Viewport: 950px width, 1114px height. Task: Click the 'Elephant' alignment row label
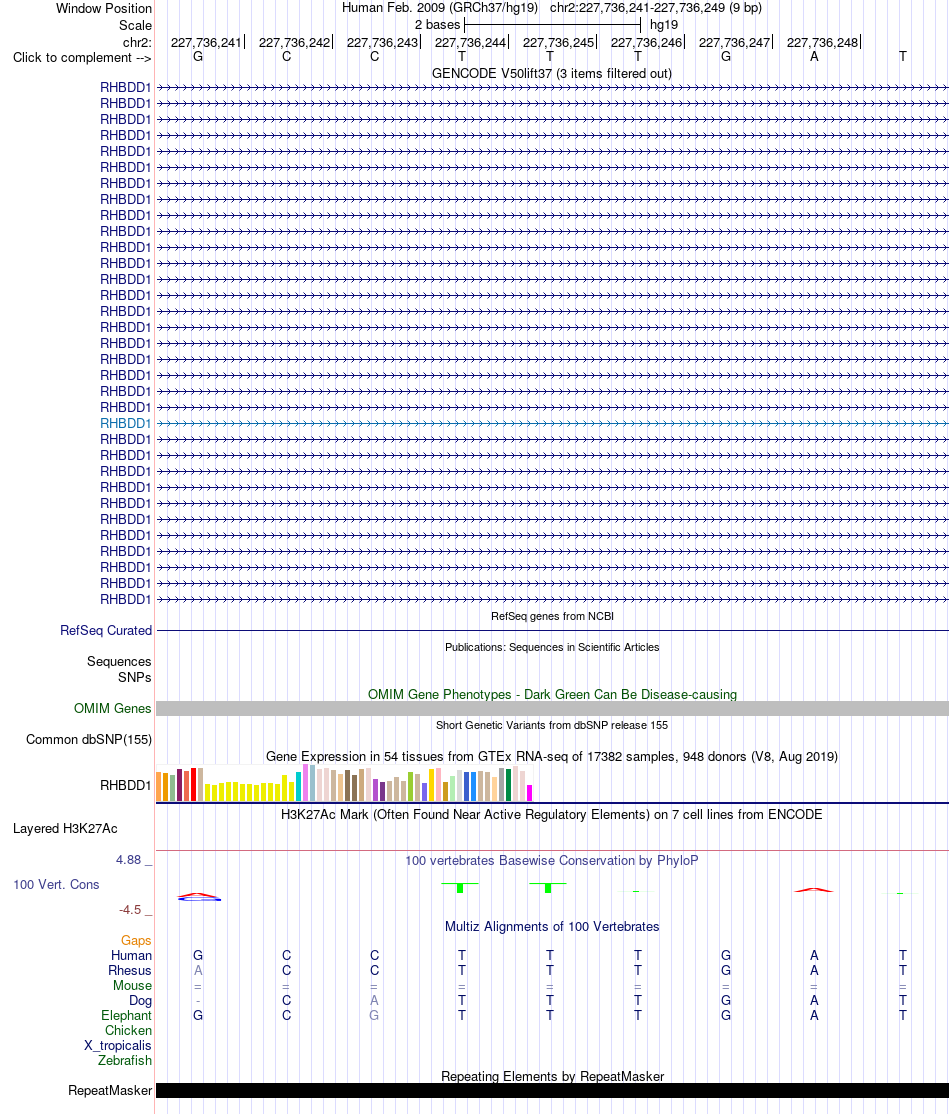(126, 1015)
